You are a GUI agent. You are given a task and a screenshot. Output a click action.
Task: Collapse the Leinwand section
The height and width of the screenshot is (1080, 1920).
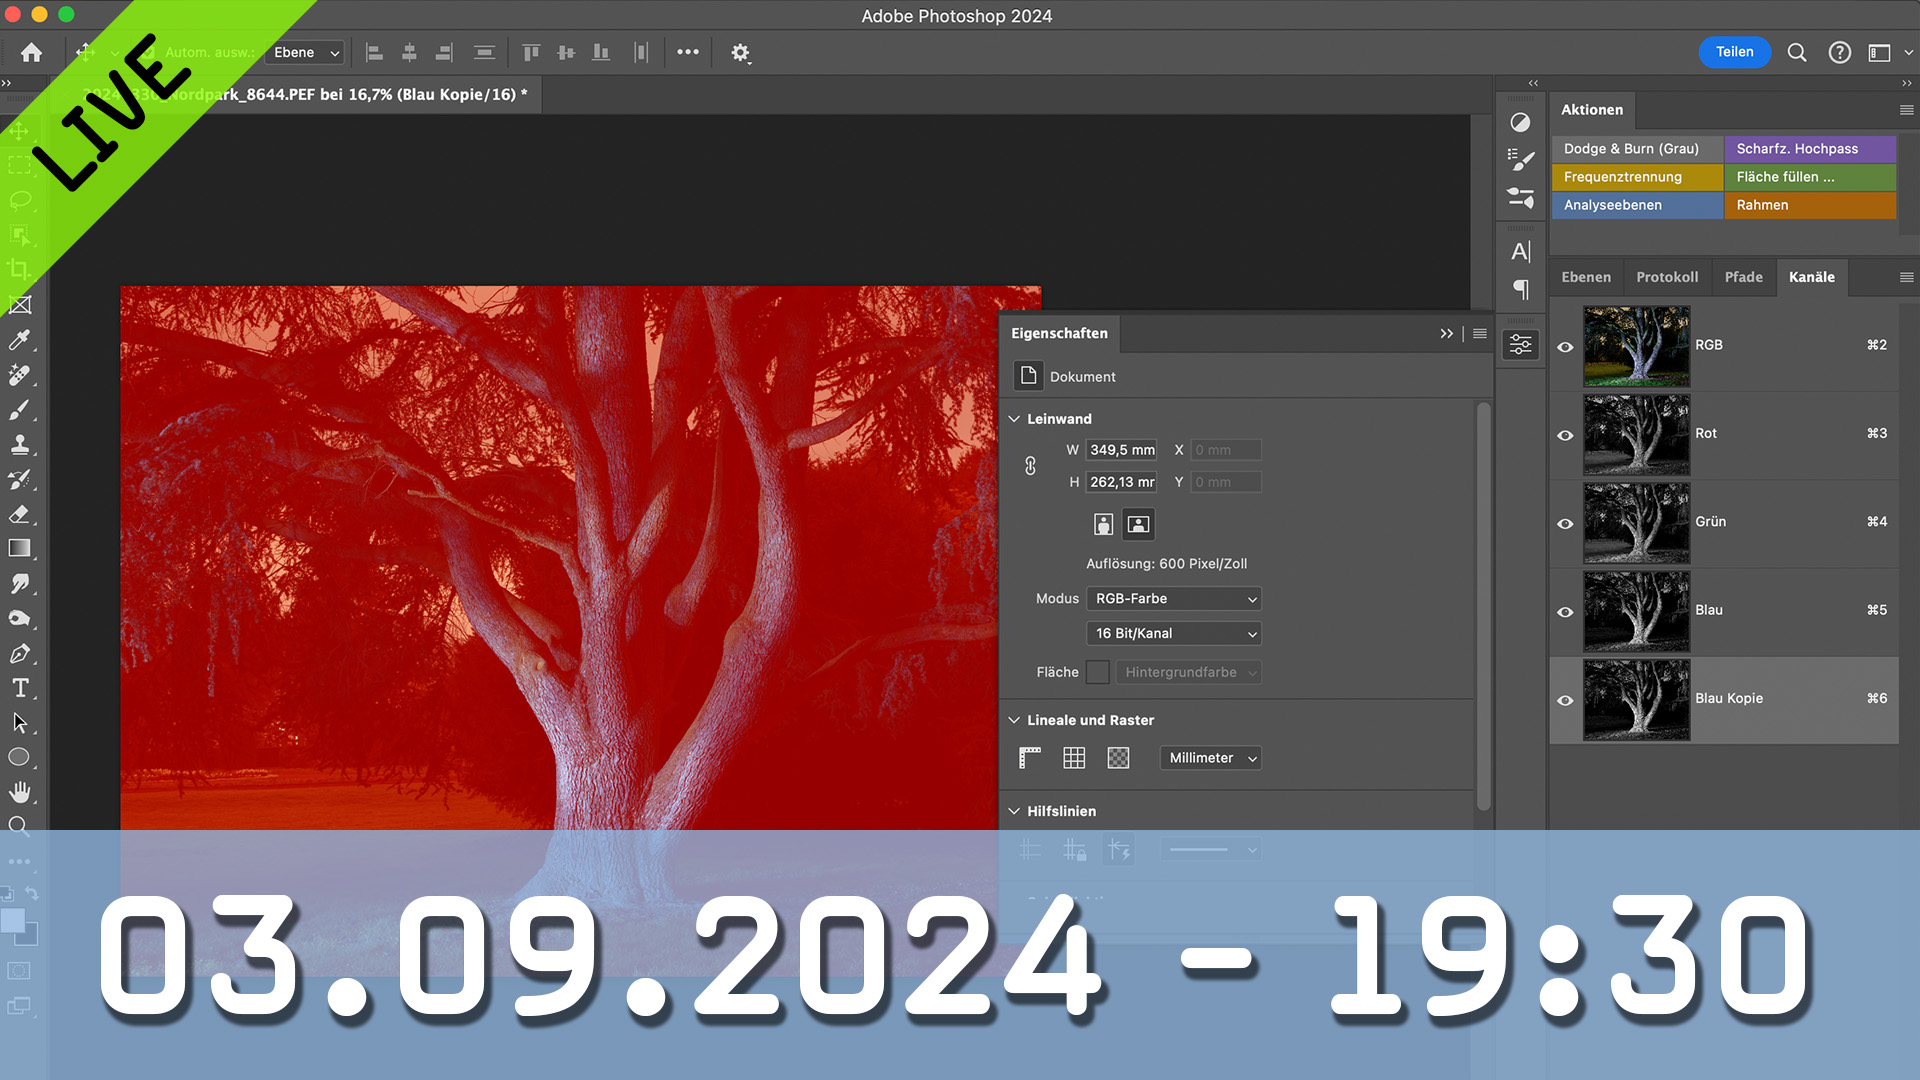click(1014, 419)
